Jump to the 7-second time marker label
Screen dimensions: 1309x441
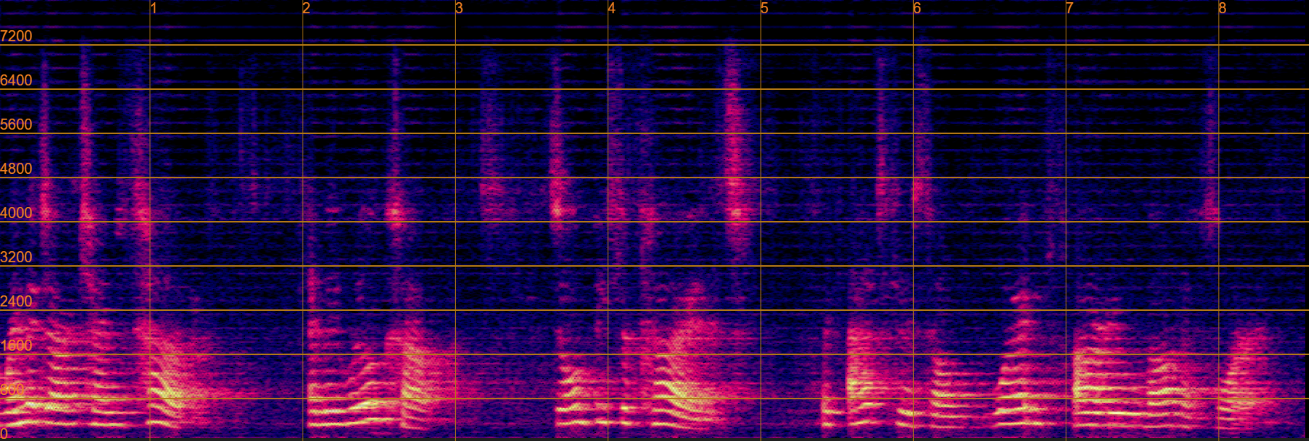(x=1070, y=9)
